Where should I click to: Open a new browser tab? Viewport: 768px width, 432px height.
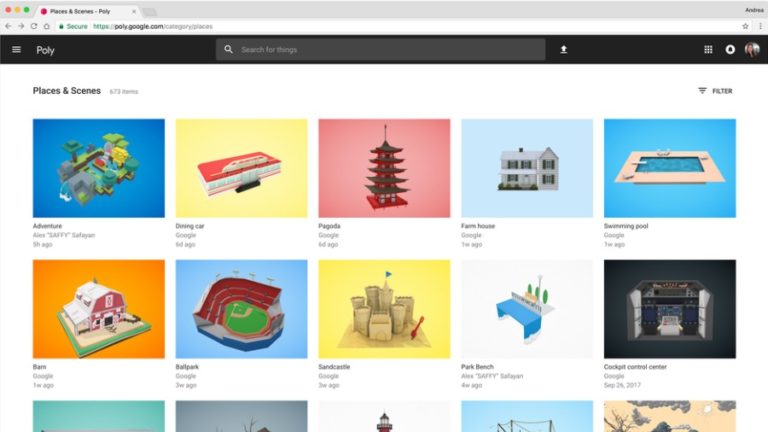[149, 12]
